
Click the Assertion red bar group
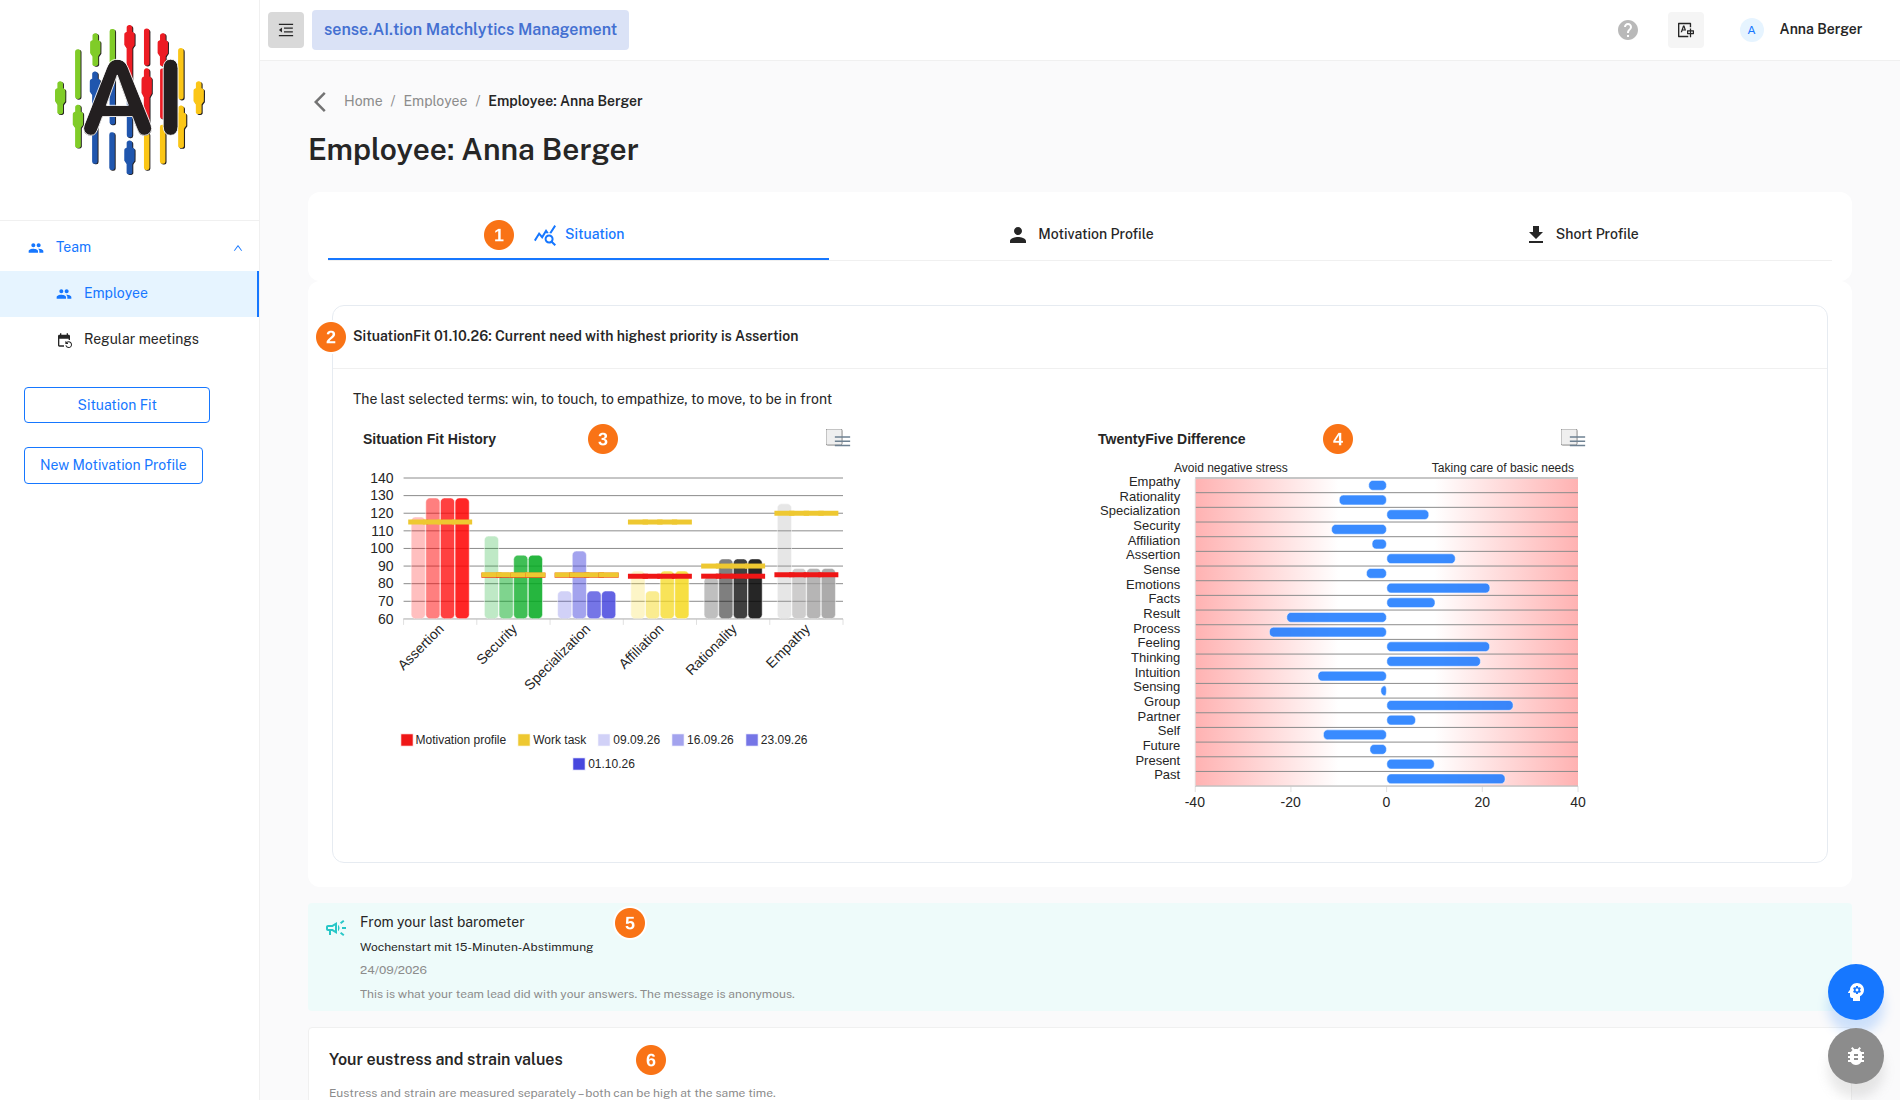click(x=440, y=558)
